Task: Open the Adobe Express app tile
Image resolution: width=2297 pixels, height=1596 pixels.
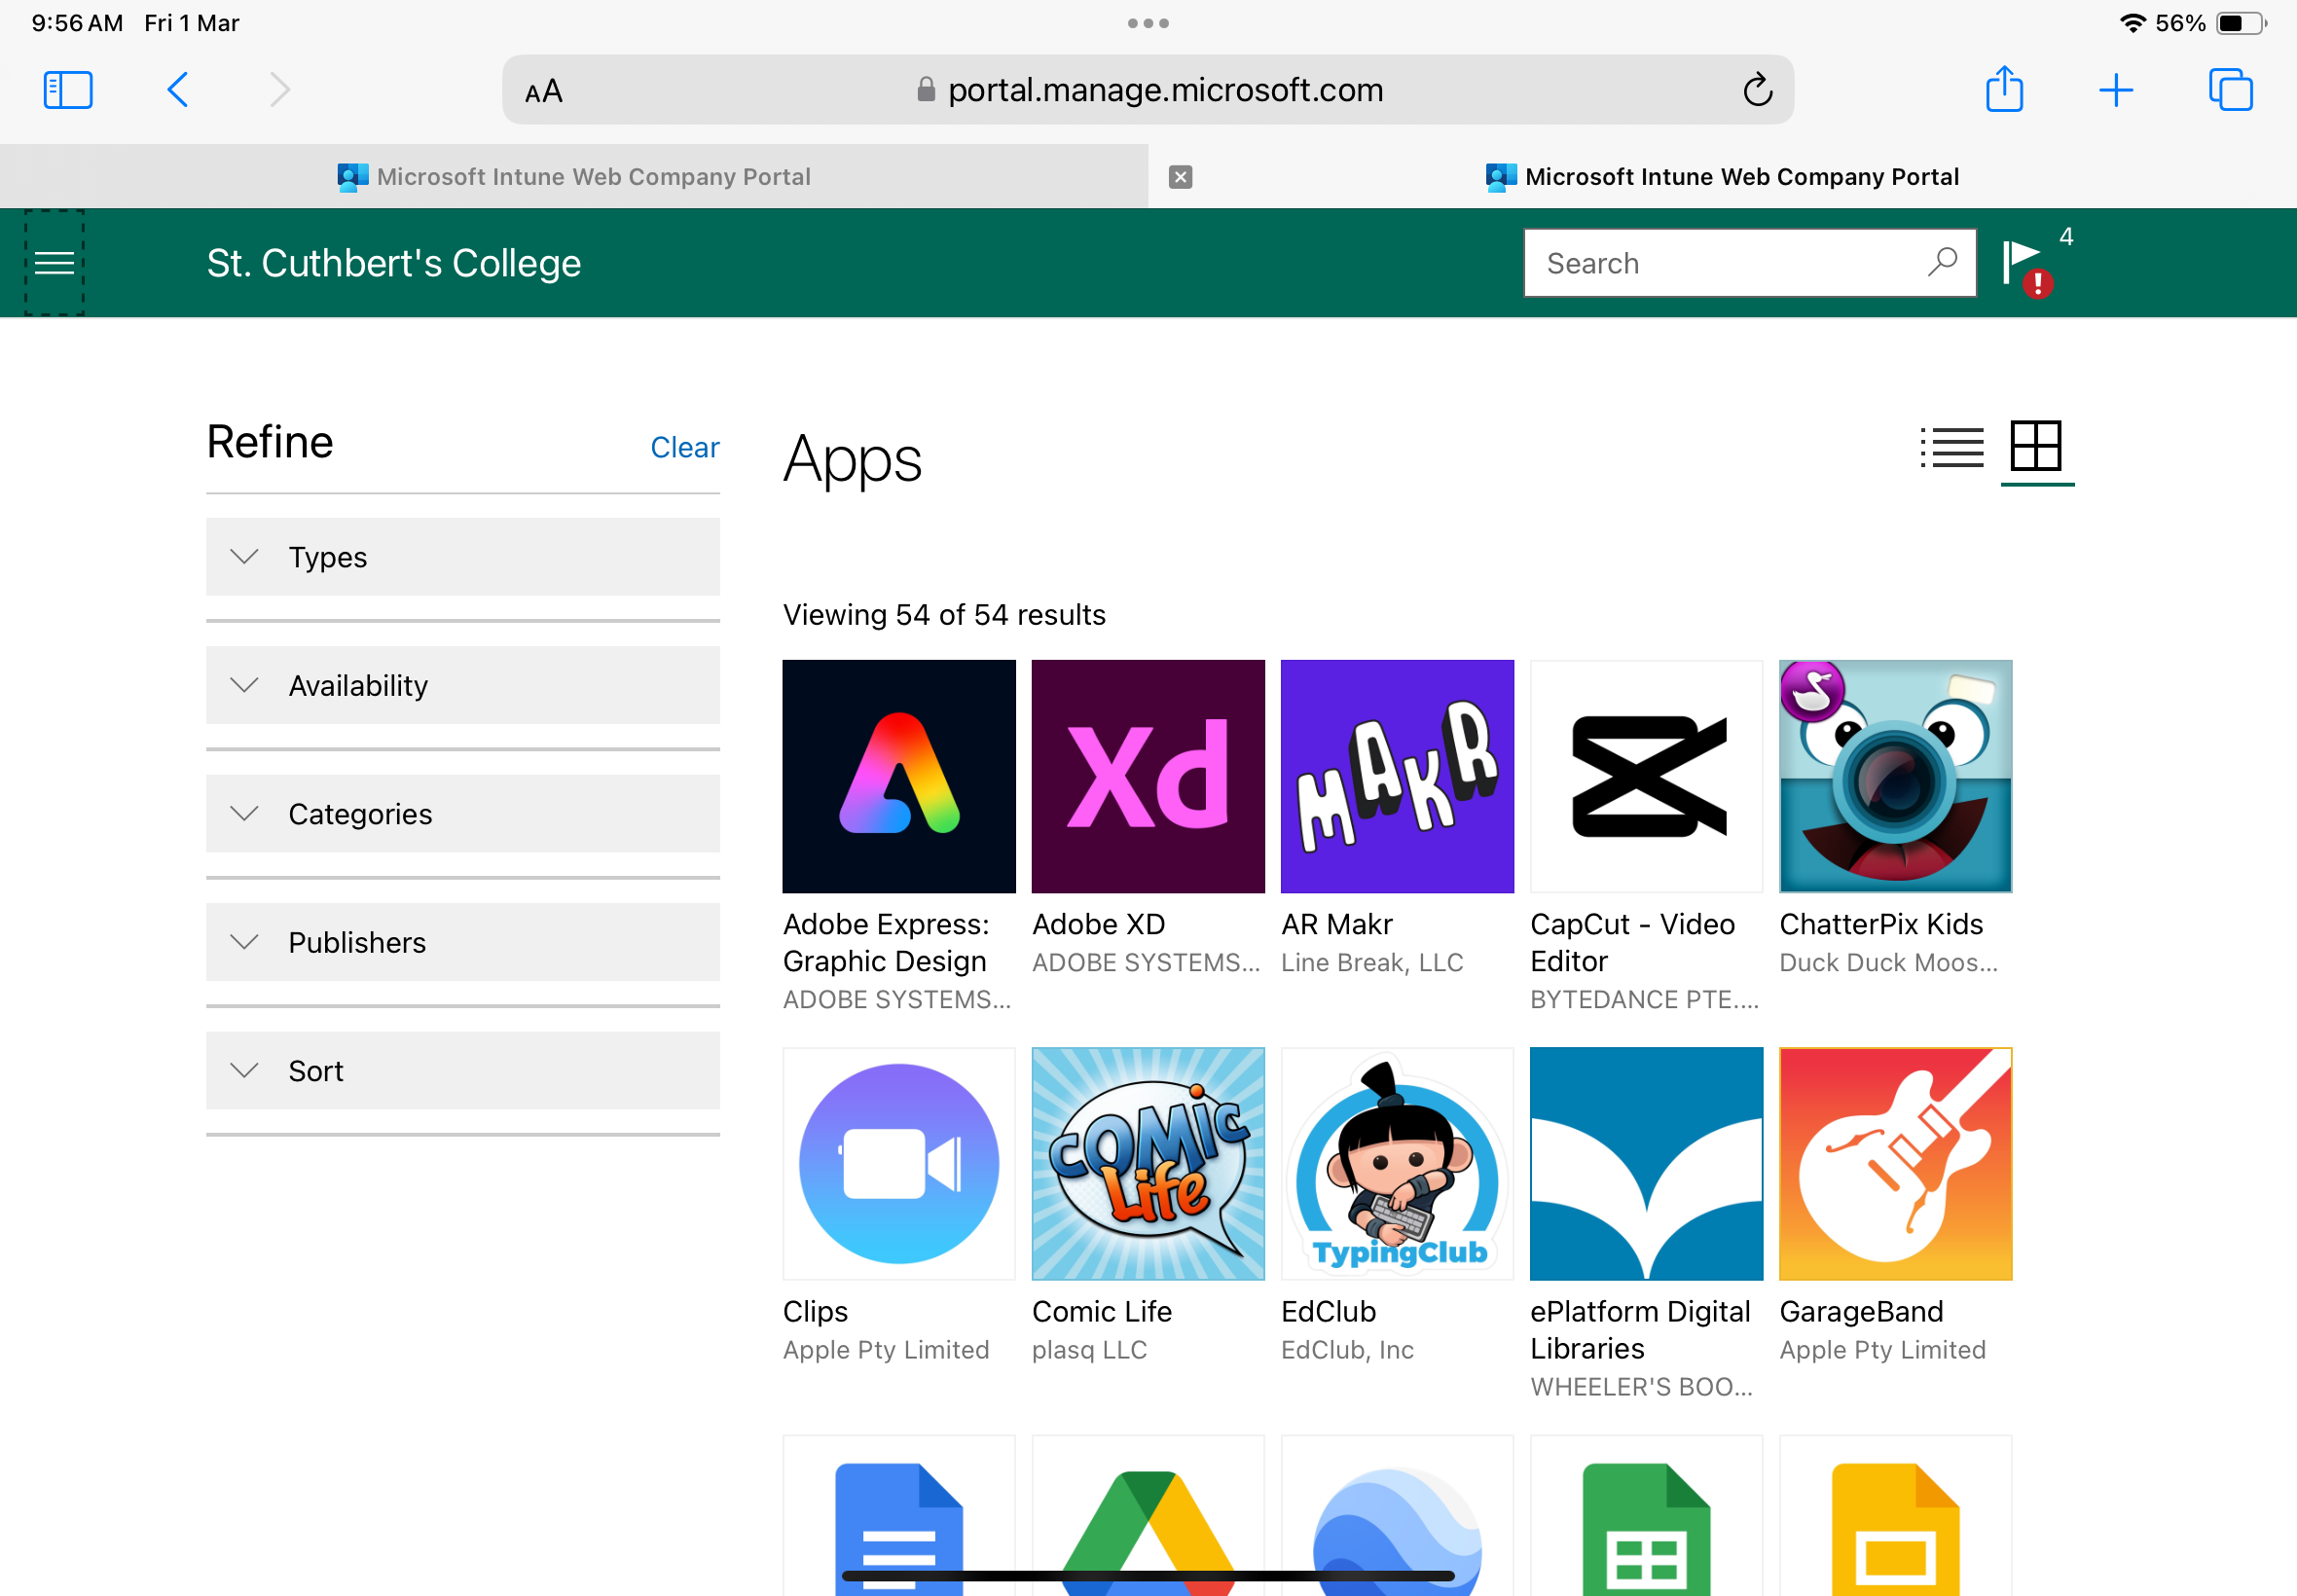Action: coord(899,776)
